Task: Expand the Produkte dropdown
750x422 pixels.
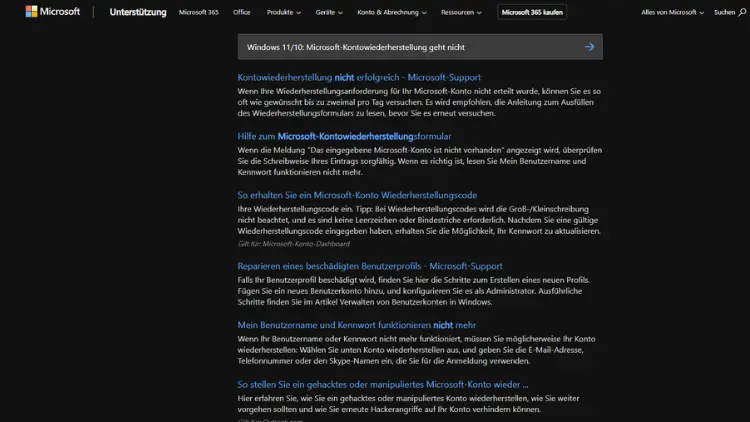Action: pyautogui.click(x=284, y=12)
